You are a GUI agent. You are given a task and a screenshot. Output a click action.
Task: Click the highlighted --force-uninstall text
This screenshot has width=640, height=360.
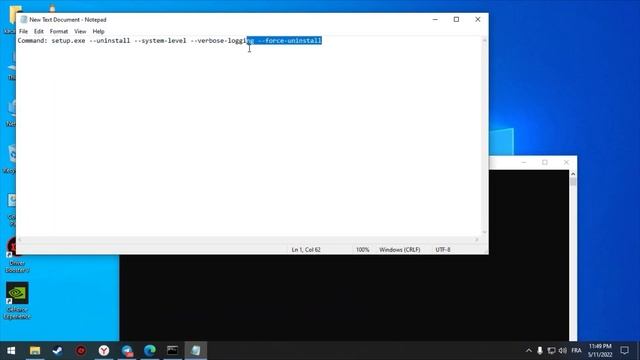pos(290,40)
